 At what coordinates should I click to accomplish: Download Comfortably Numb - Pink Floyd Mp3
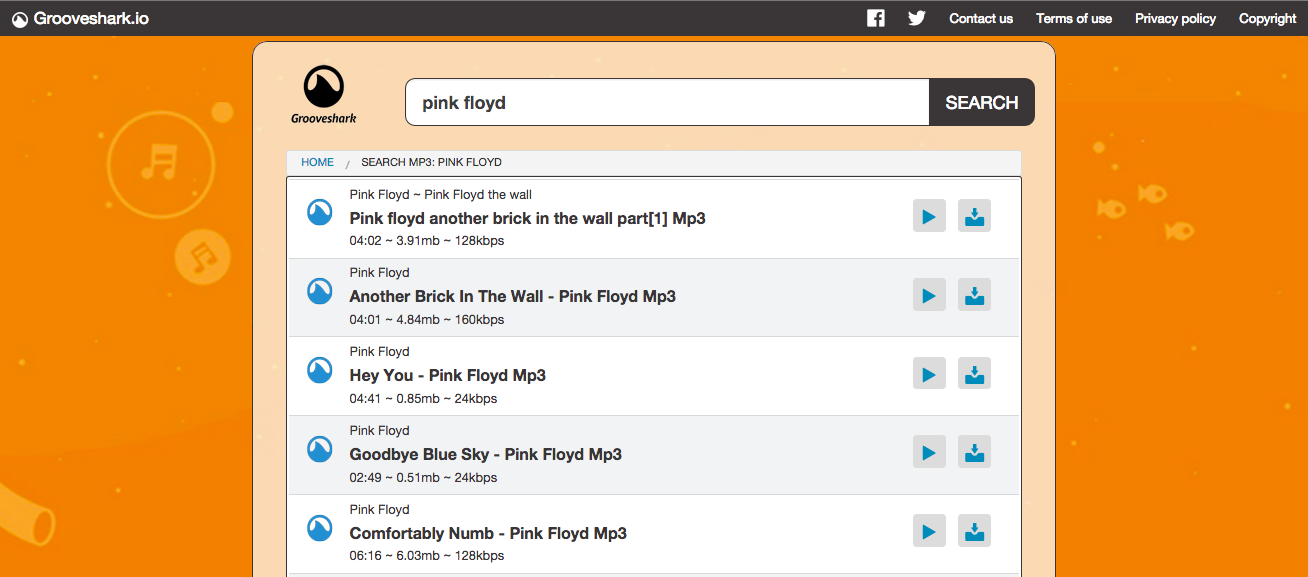point(975,531)
